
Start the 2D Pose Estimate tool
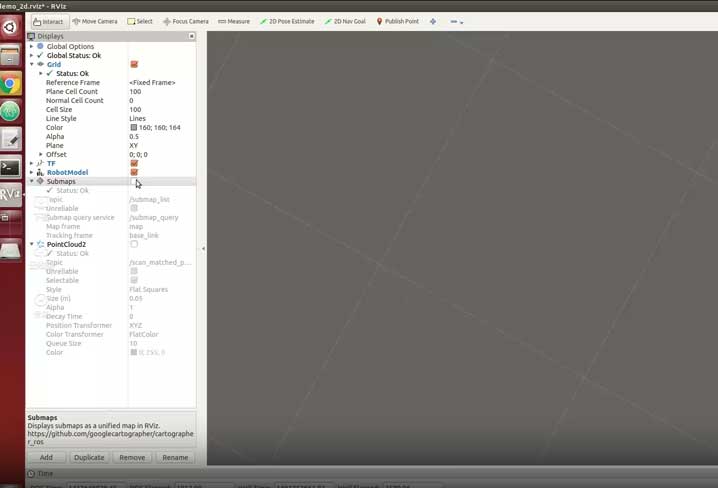[x=287, y=21]
